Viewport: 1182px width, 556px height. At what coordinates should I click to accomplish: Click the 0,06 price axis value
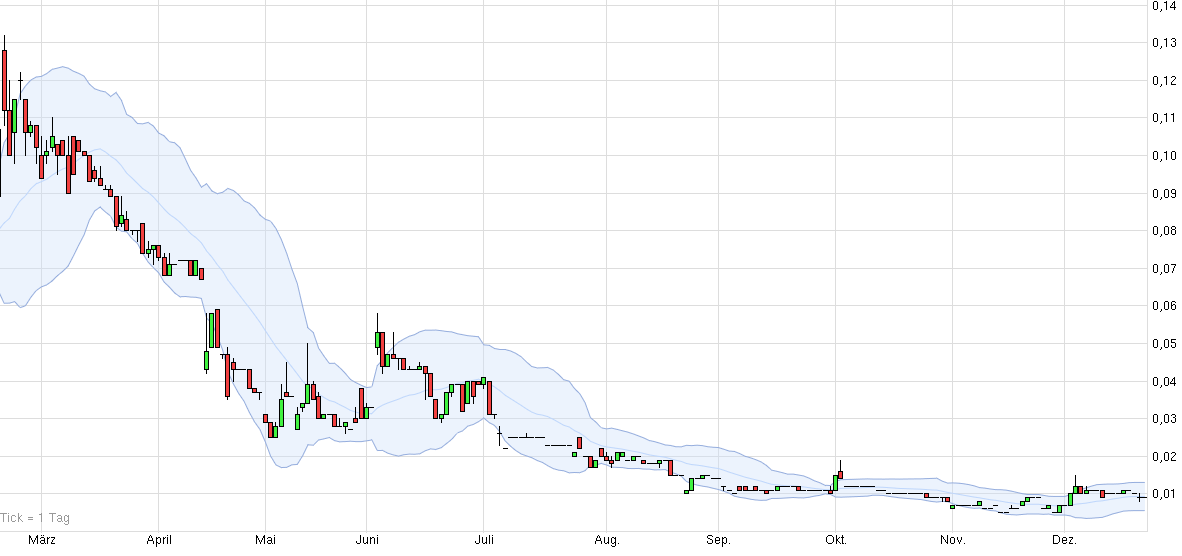[x=1165, y=306]
